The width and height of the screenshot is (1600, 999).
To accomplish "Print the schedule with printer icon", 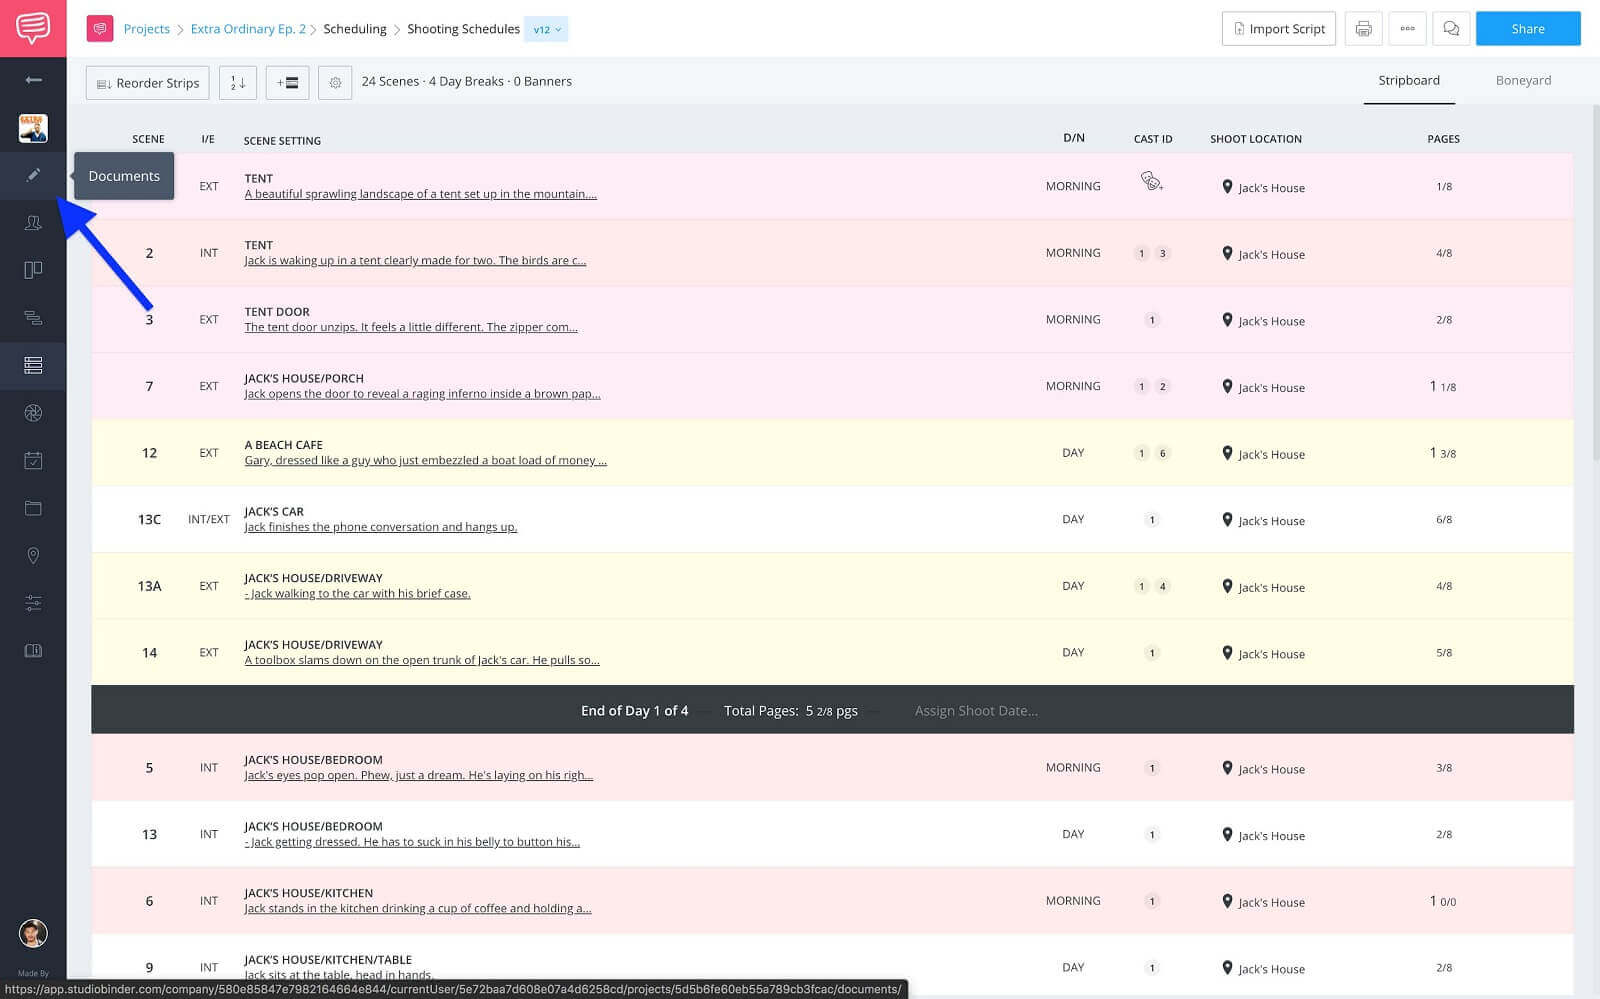I will 1363,29.
